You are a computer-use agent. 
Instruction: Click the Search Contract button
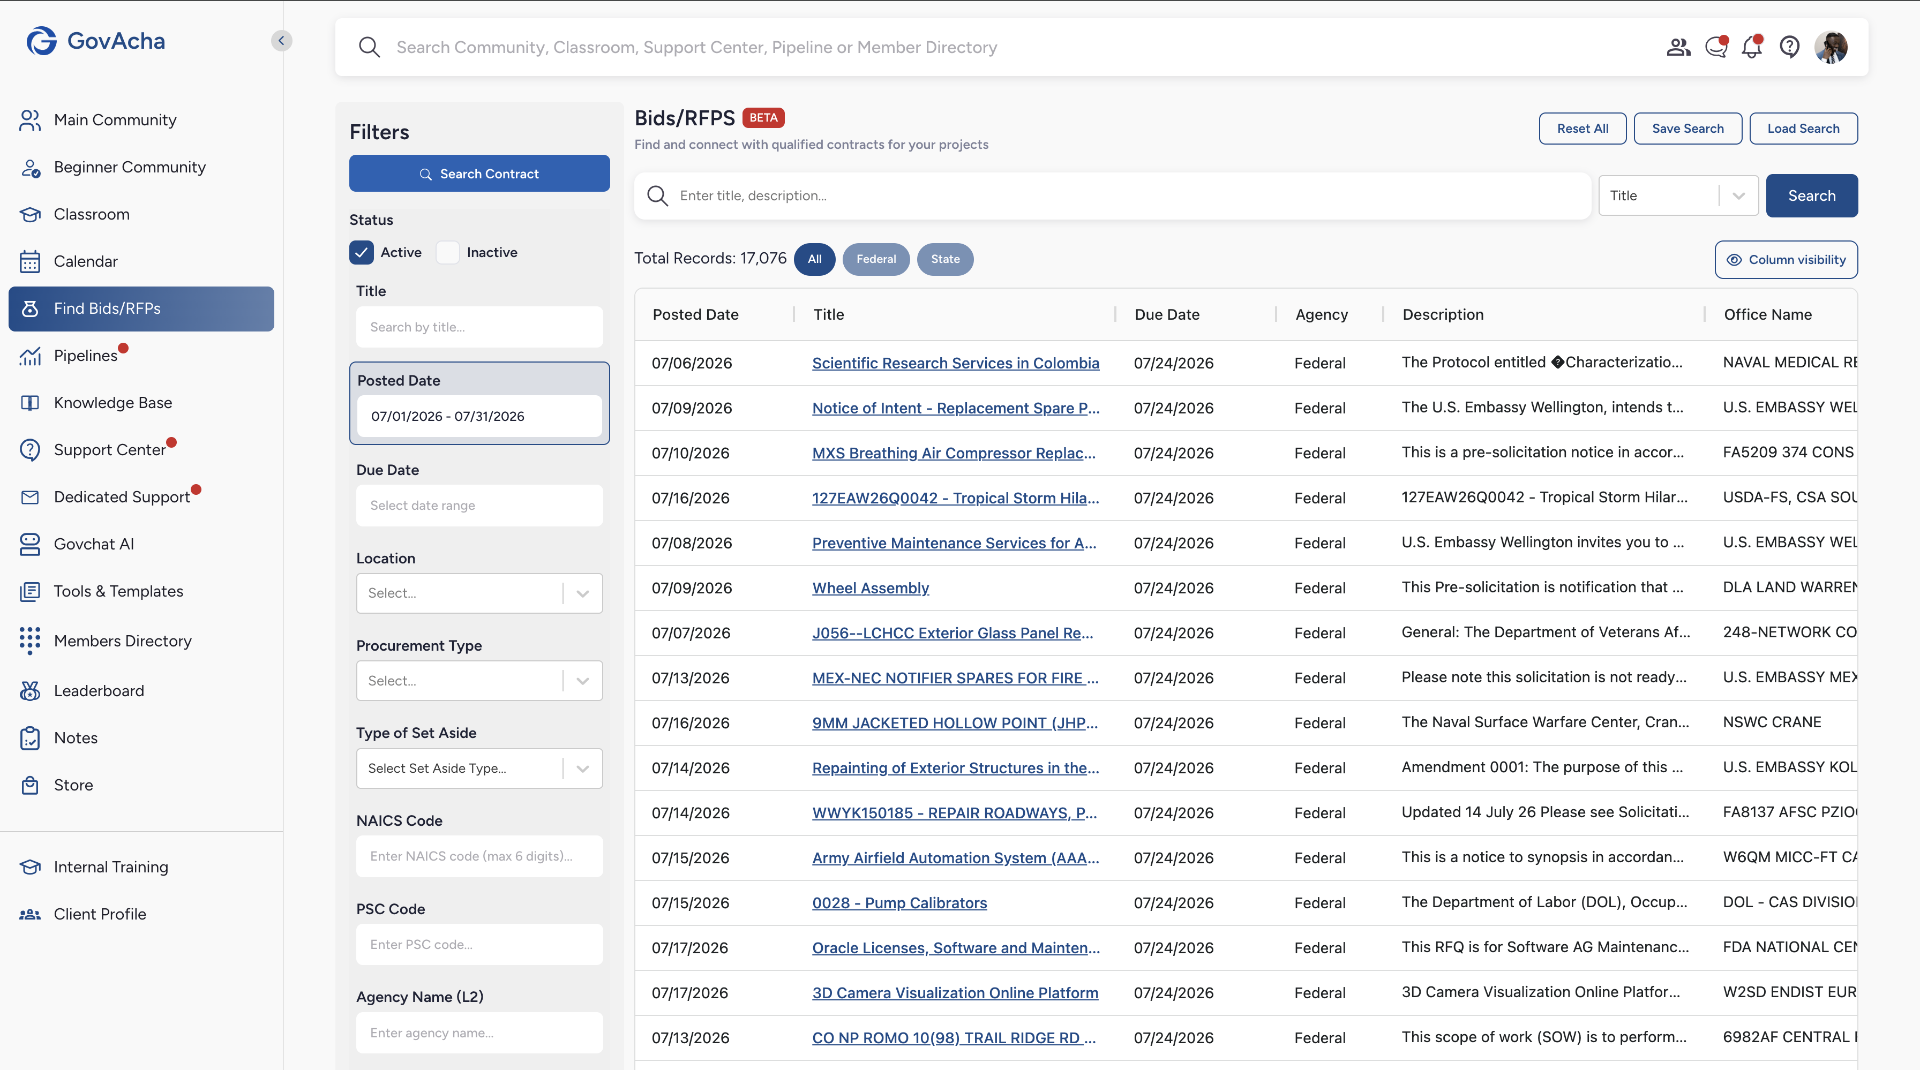click(479, 174)
